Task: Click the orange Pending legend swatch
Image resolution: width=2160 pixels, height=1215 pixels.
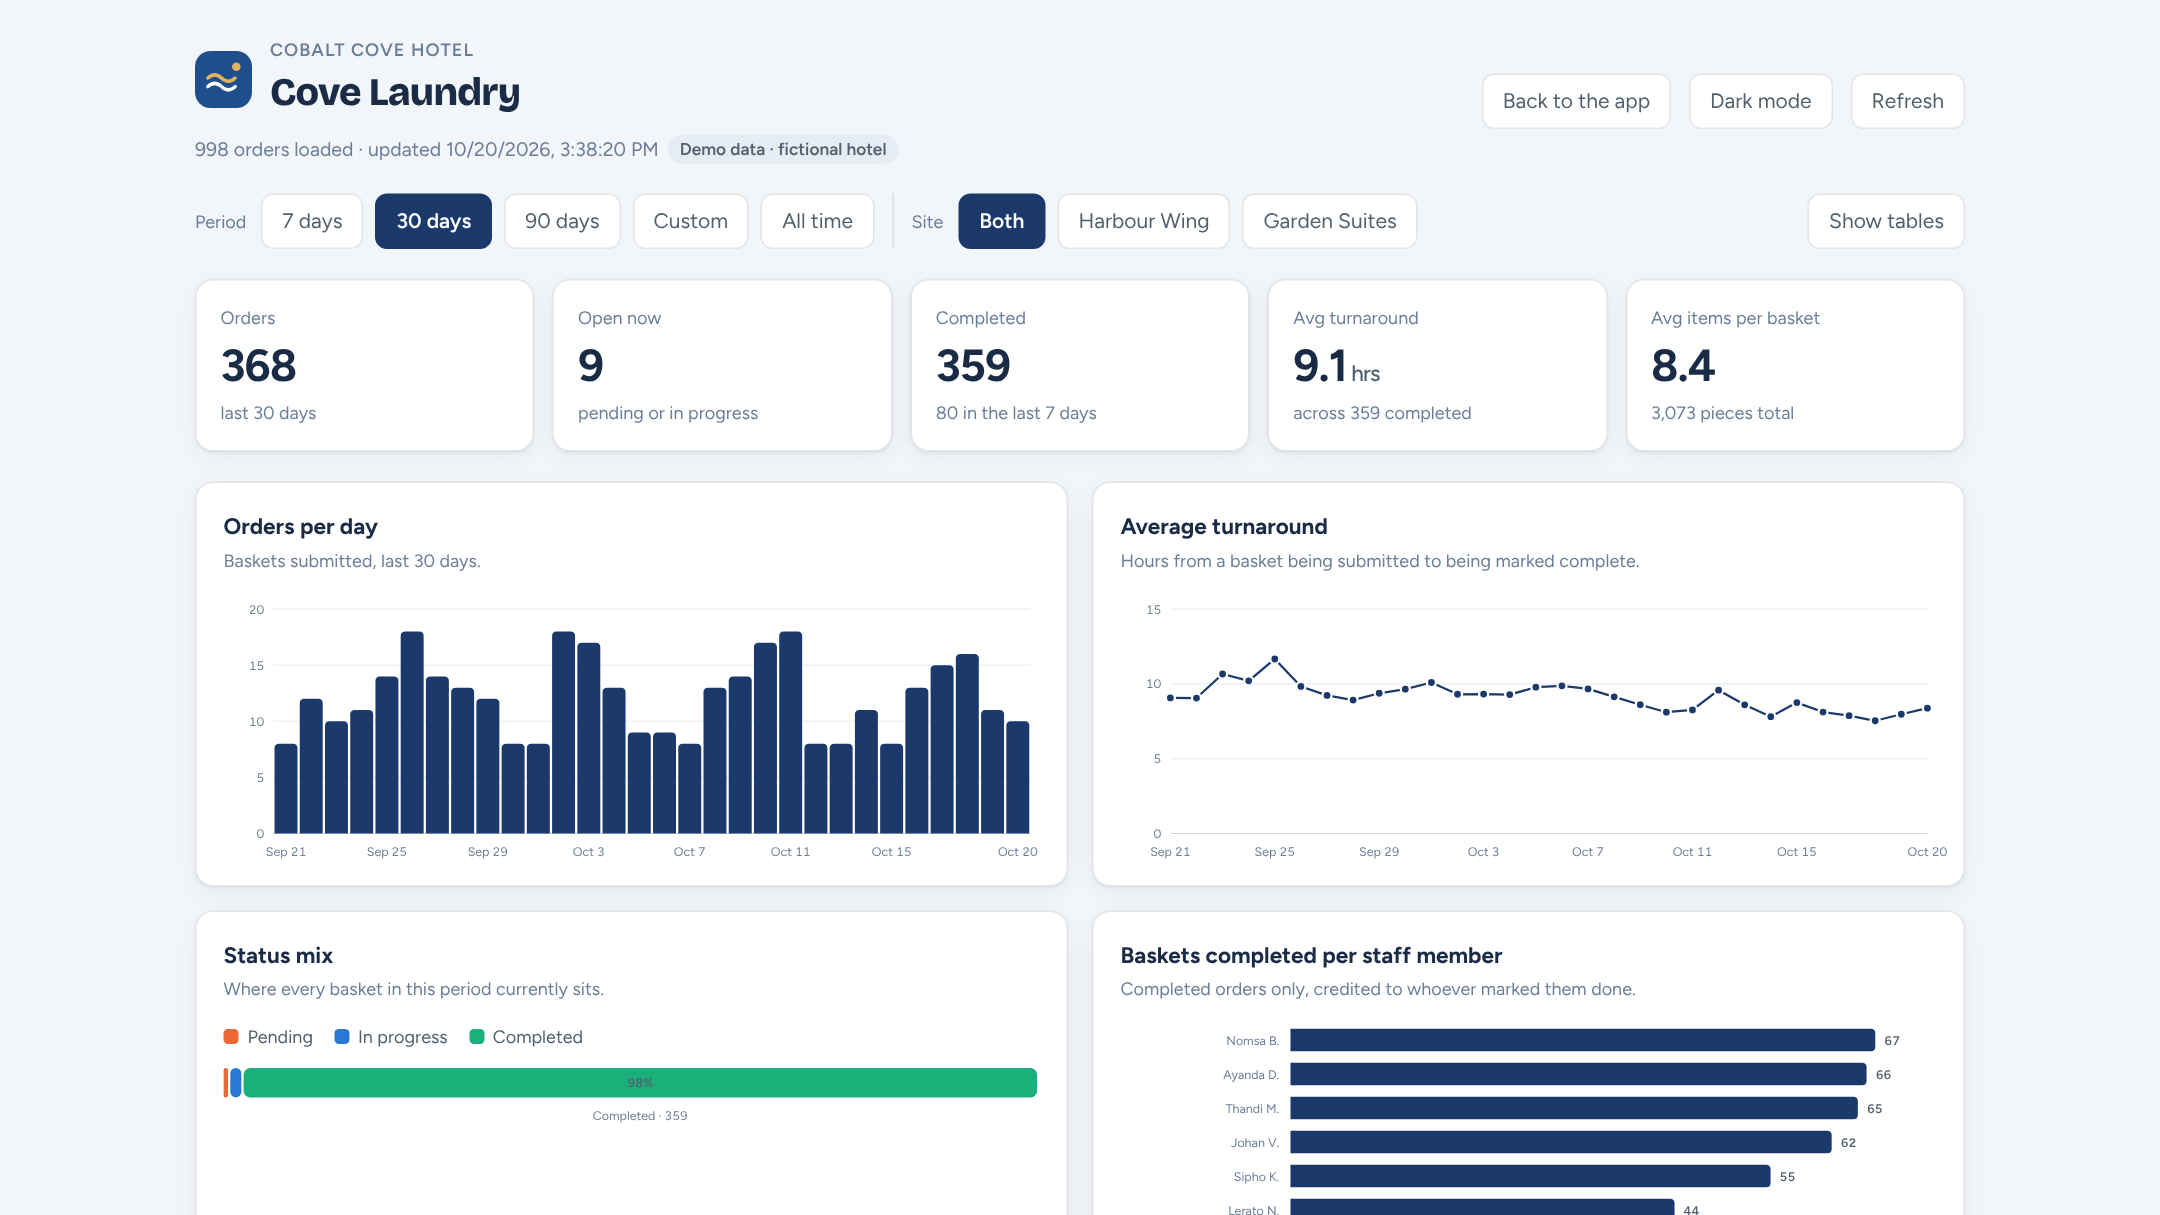Action: point(231,1037)
